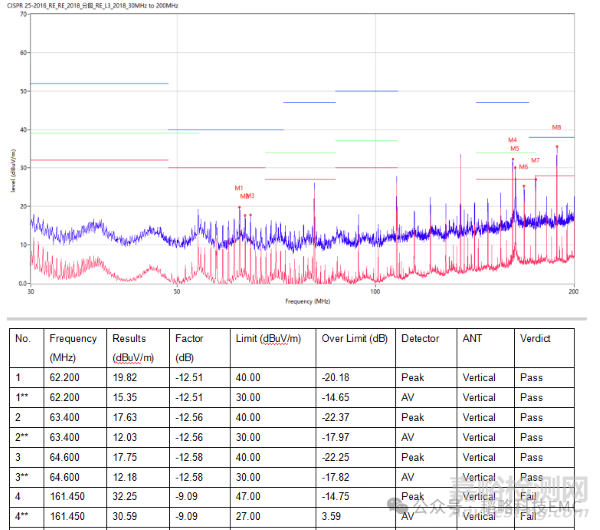Click the 19.82 result value cell
The height and width of the screenshot is (530, 600).
[x=125, y=378]
